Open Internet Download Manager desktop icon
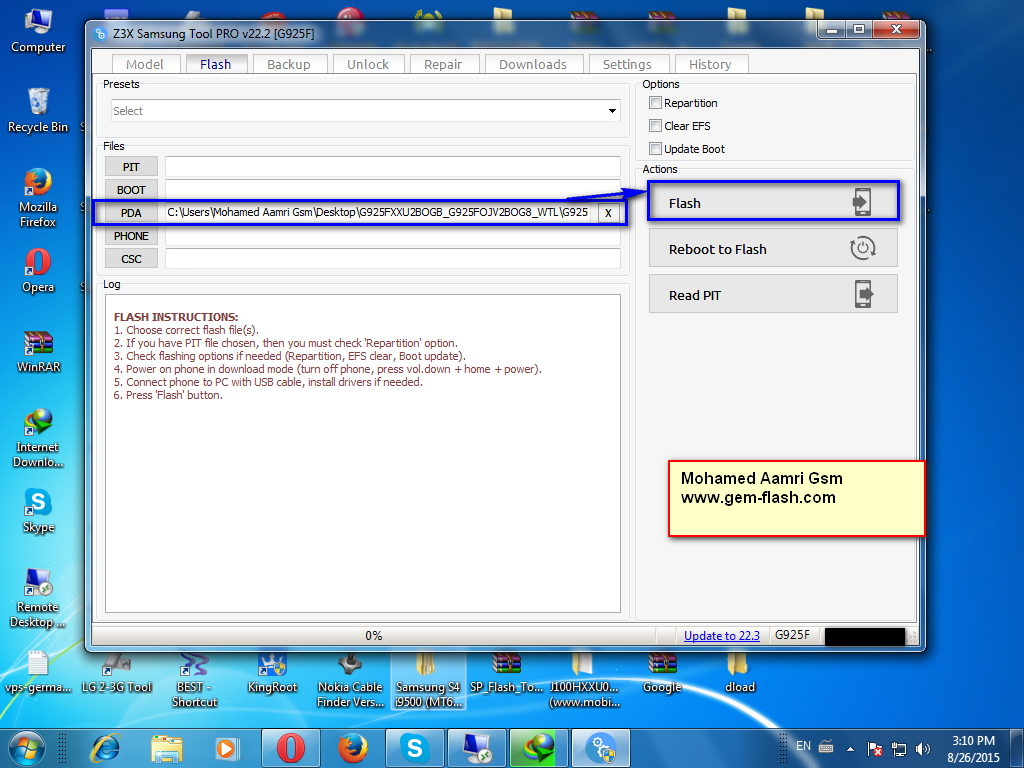The width and height of the screenshot is (1024, 768). pos(38,438)
